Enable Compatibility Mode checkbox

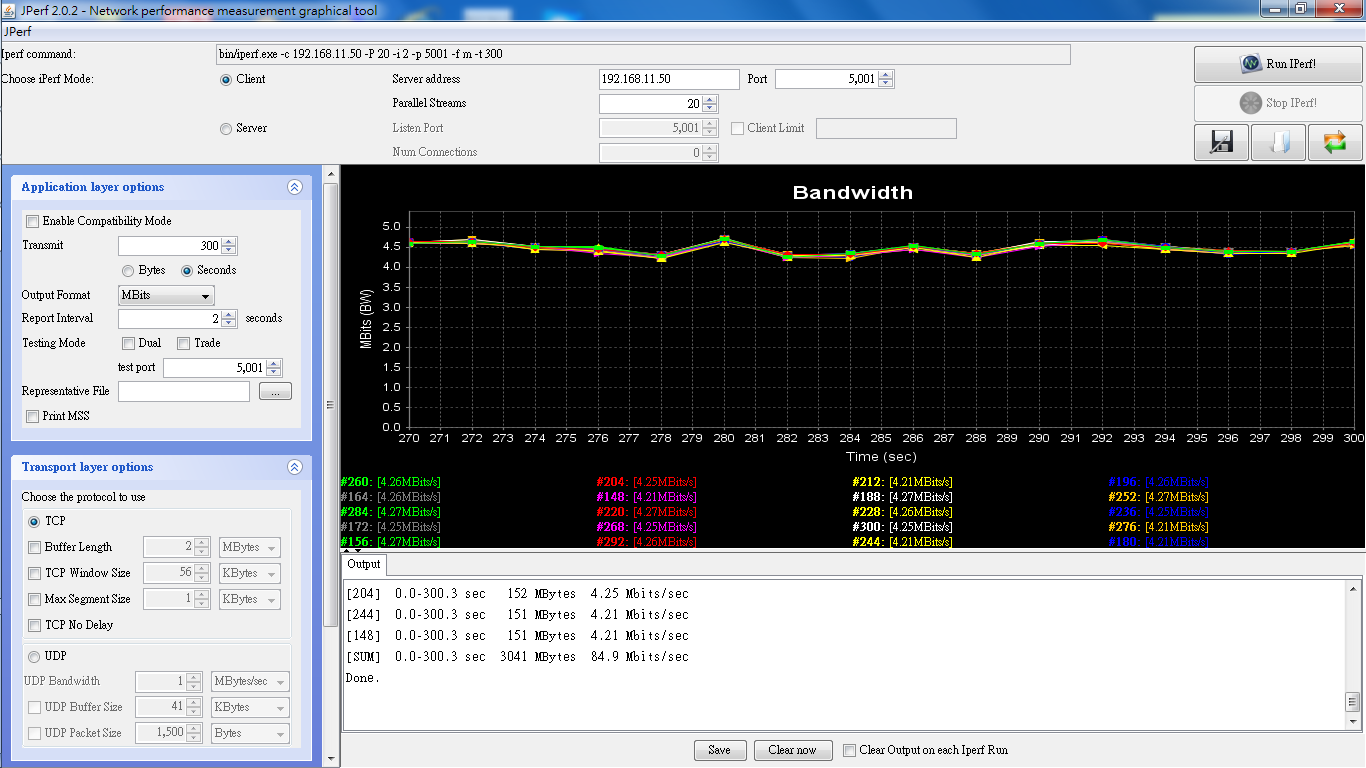33,222
